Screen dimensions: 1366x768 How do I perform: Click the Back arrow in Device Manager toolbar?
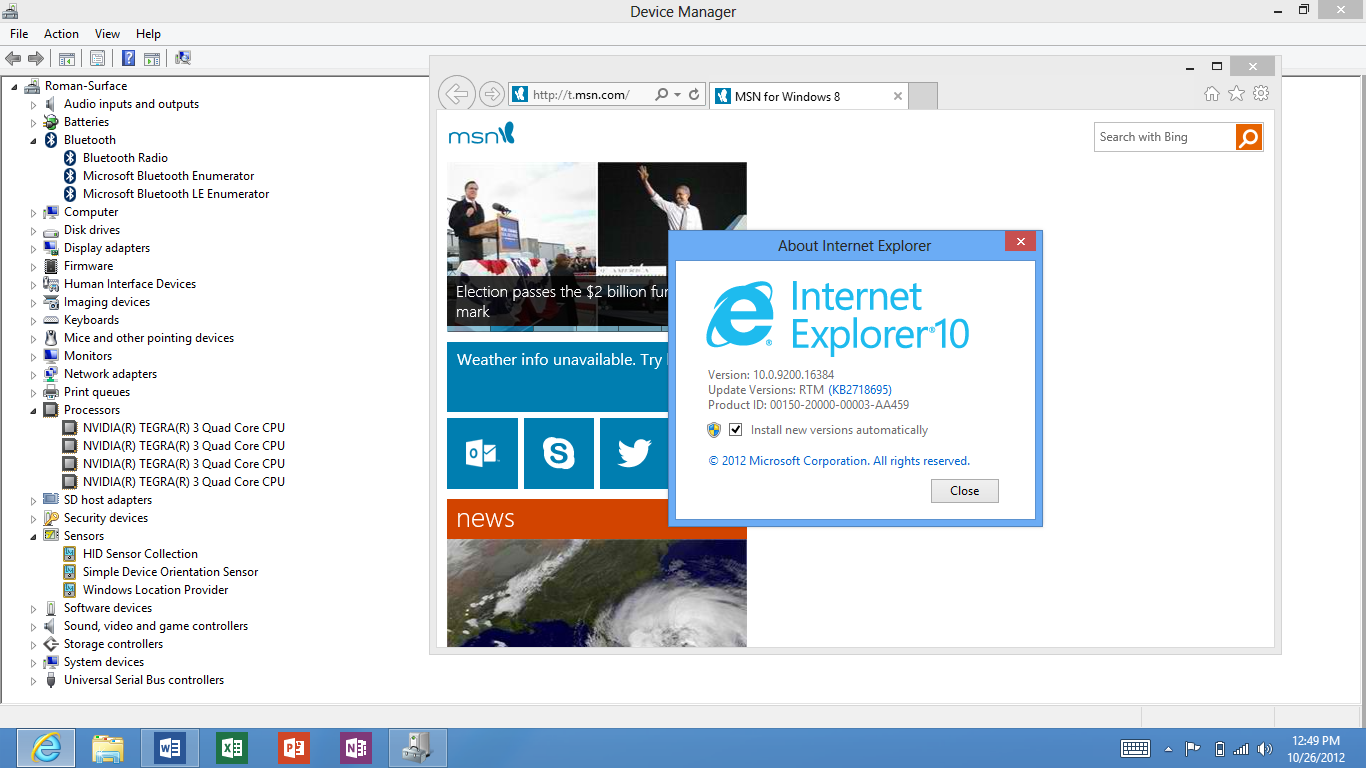[14, 59]
